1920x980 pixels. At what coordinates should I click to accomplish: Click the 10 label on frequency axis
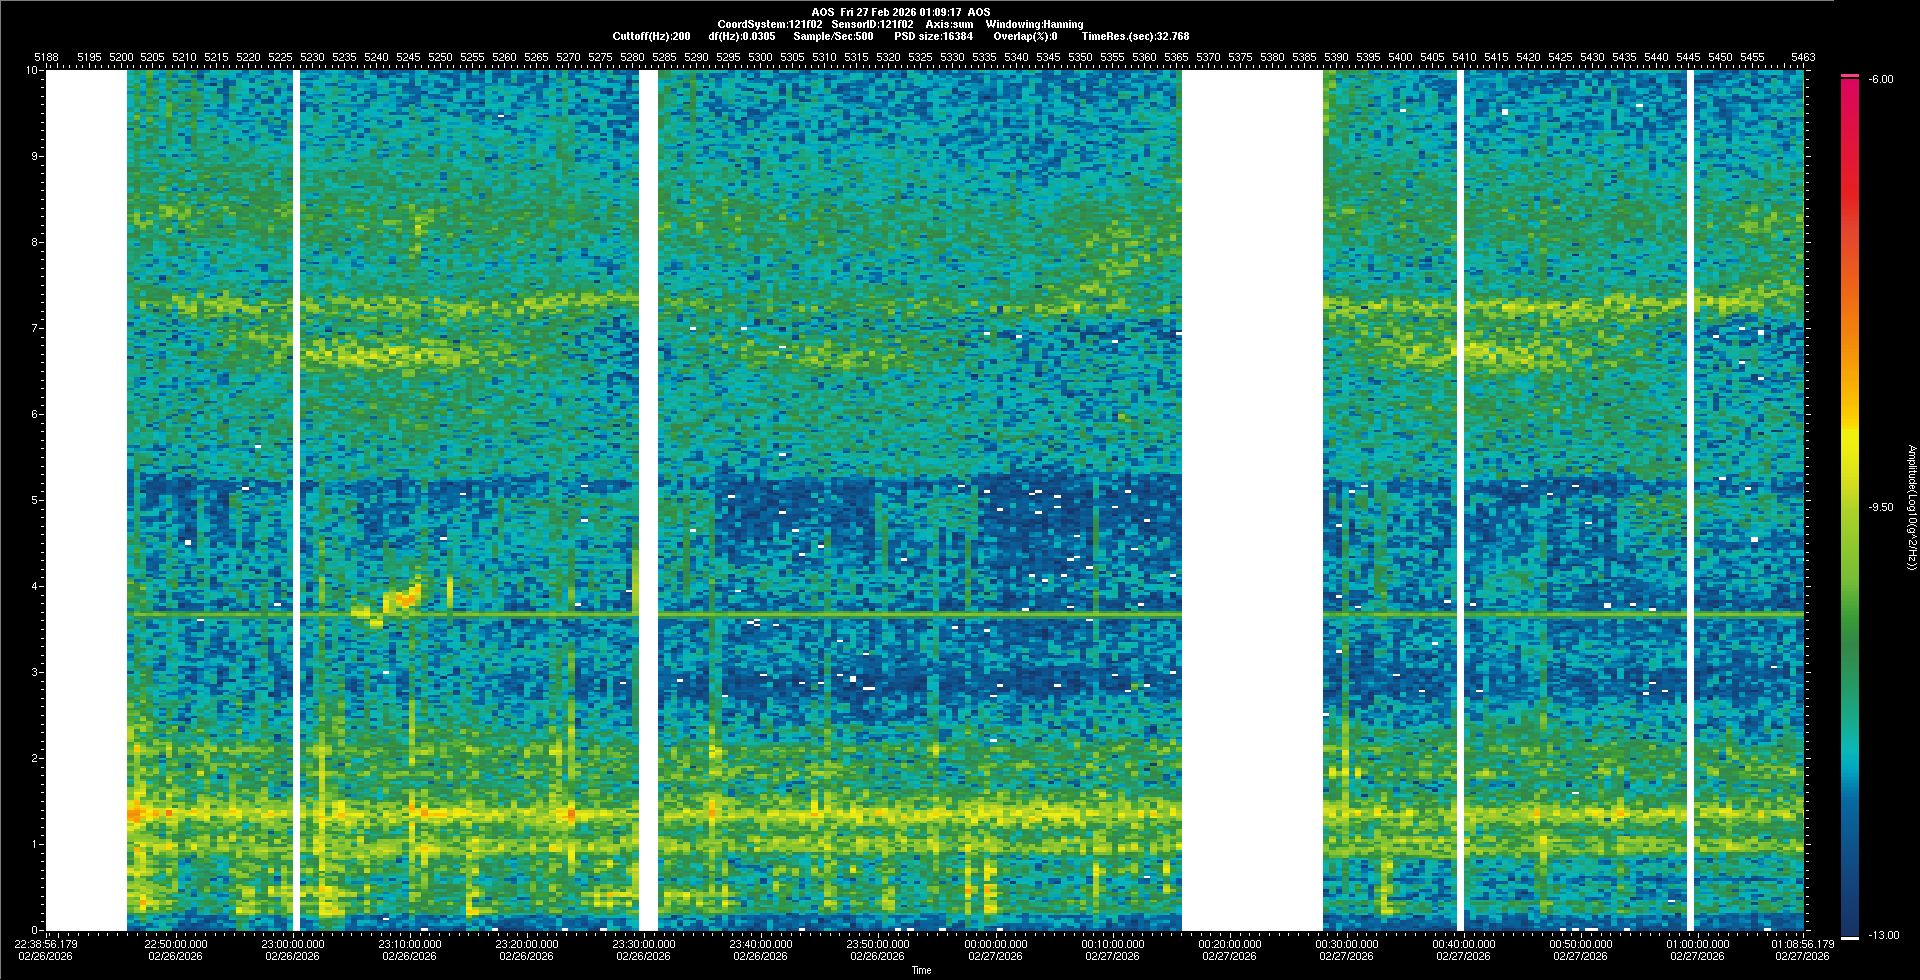coord(32,71)
